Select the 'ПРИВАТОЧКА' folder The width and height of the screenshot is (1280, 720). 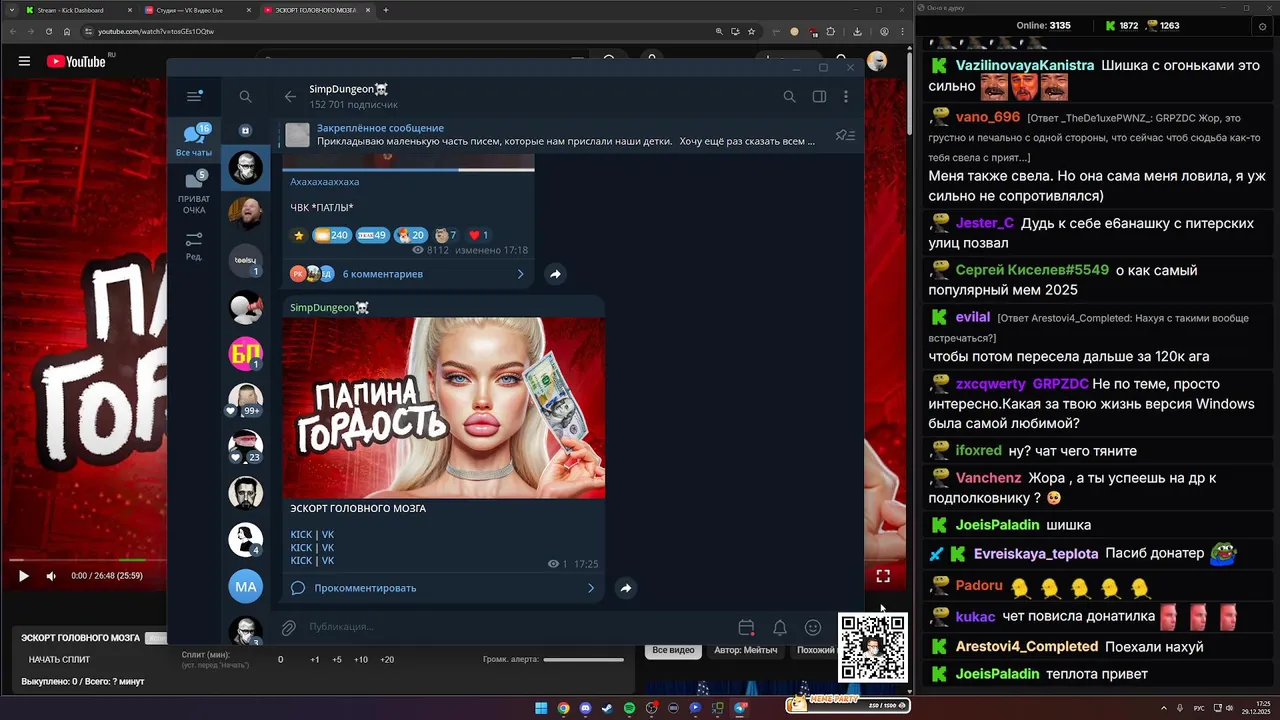194,192
